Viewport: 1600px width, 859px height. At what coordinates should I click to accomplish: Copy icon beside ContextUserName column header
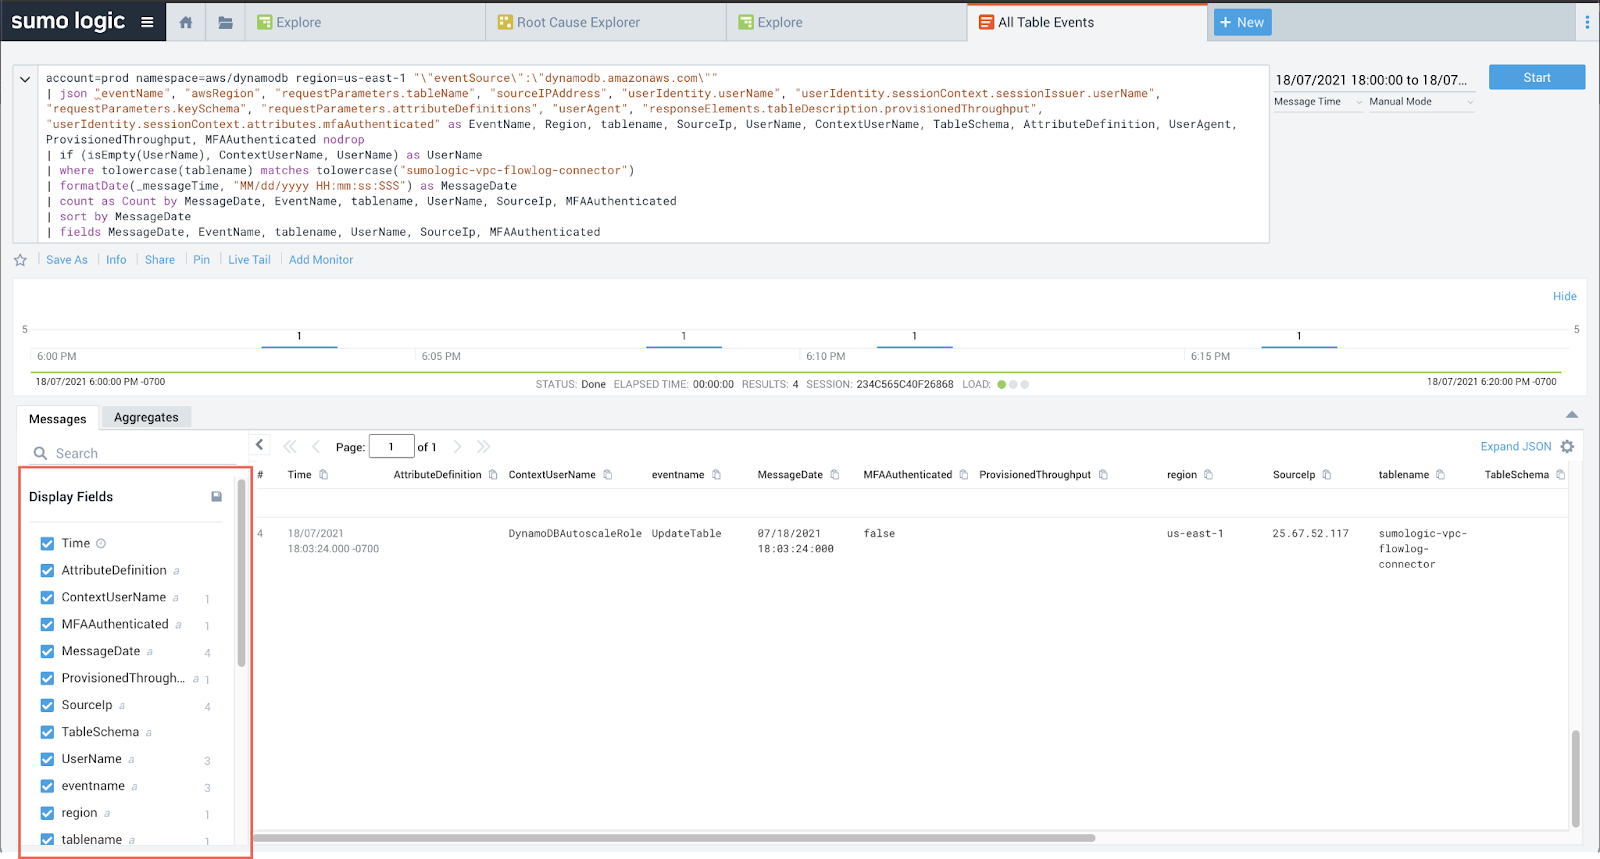pyautogui.click(x=607, y=475)
